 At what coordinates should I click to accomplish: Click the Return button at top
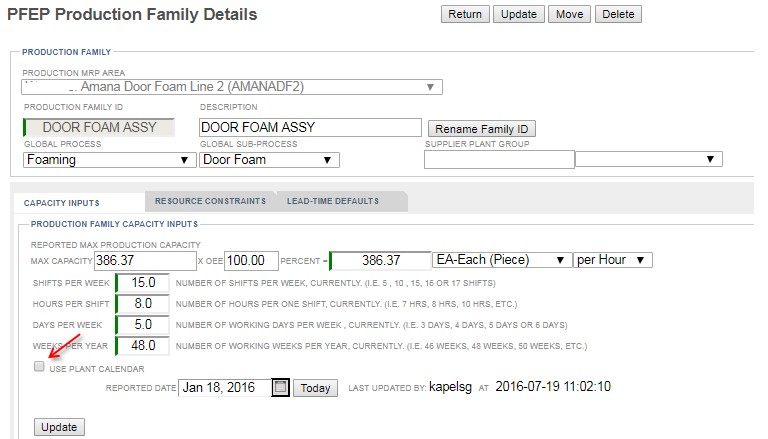tap(465, 14)
